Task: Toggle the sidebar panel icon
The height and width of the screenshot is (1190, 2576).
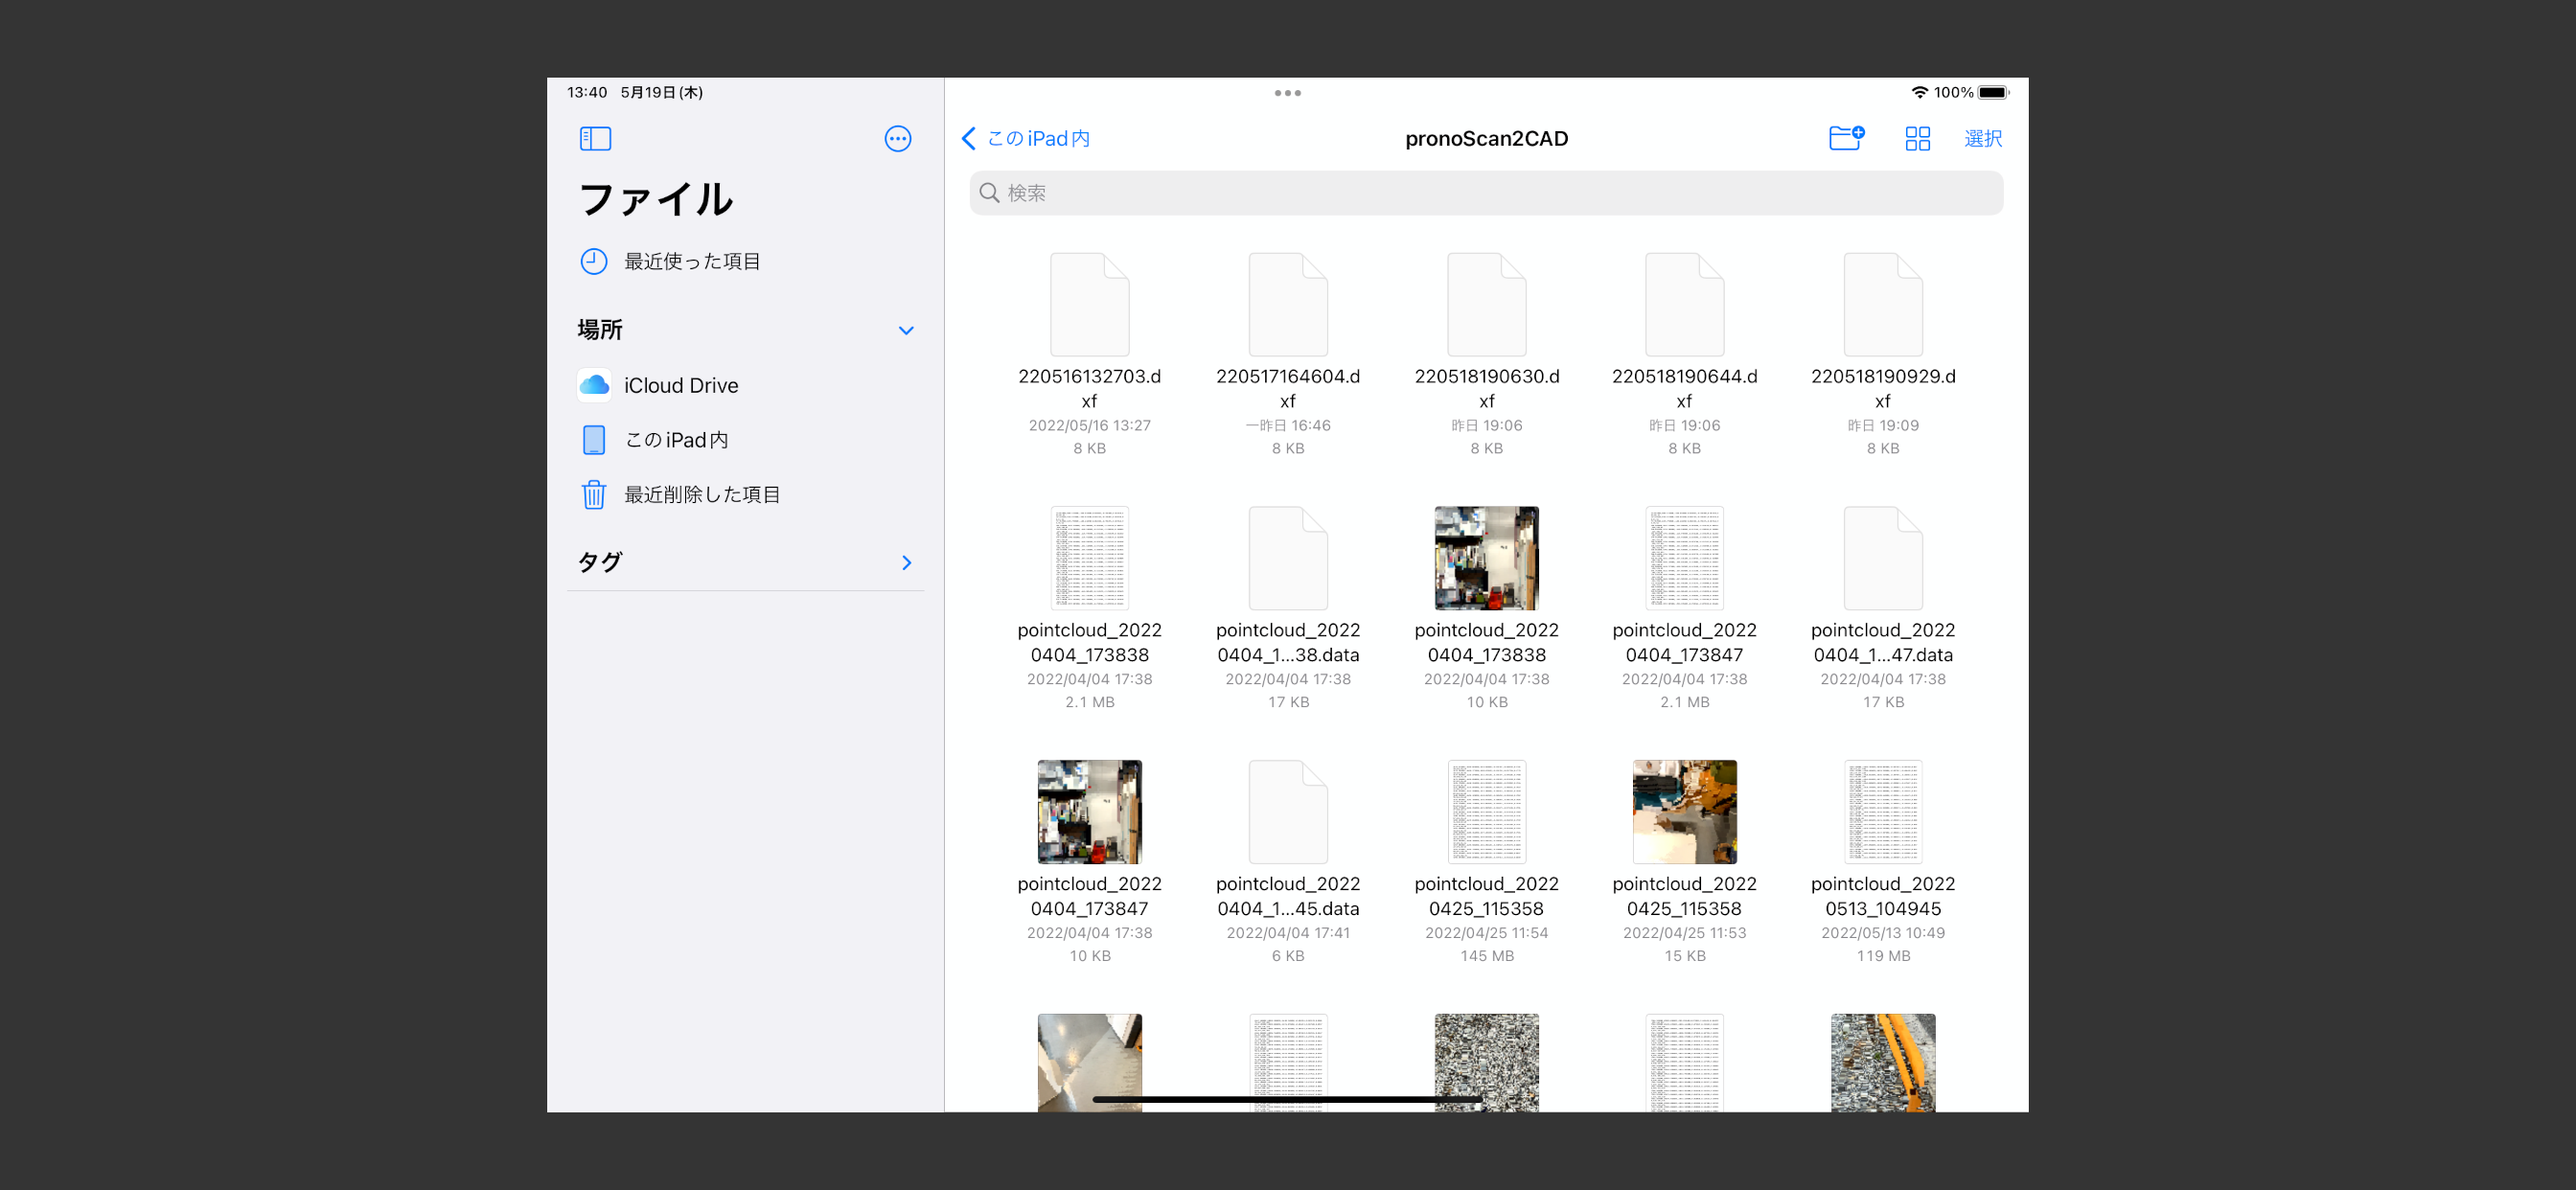Action: tap(595, 138)
